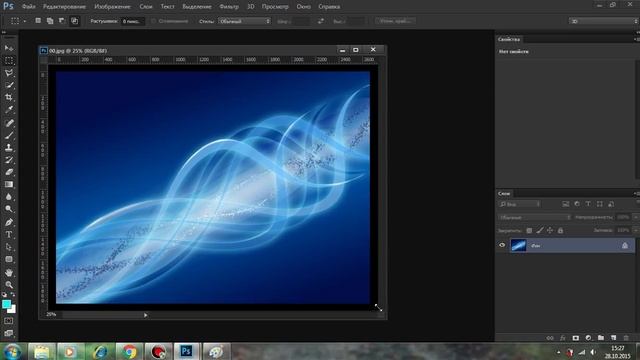Open the layer blending mode dropdown

(x=534, y=217)
